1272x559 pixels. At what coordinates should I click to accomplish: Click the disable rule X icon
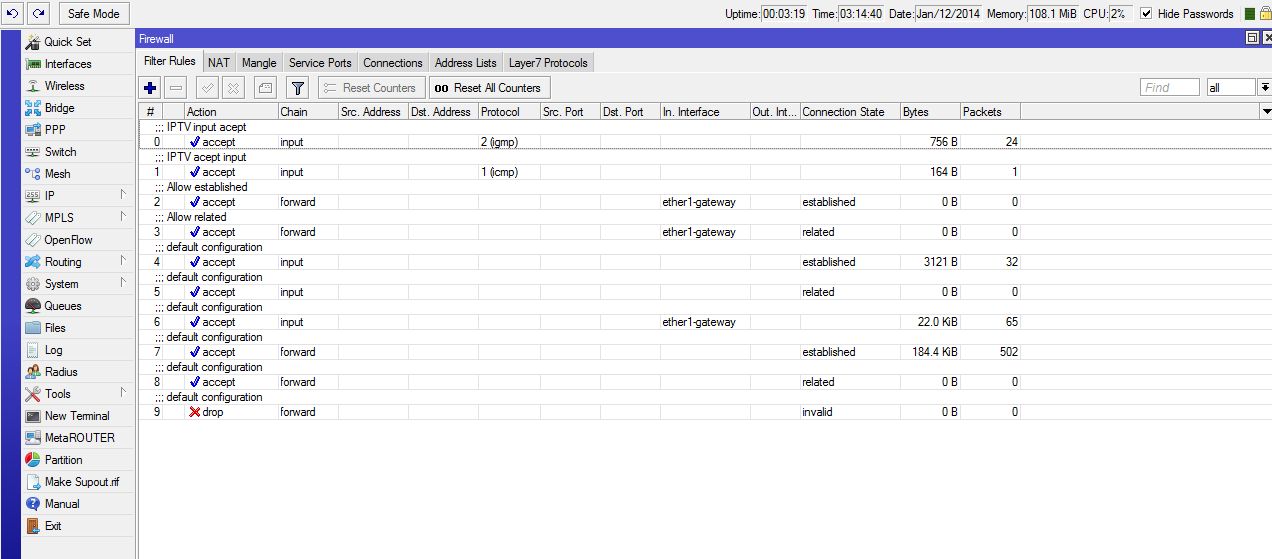tap(233, 88)
